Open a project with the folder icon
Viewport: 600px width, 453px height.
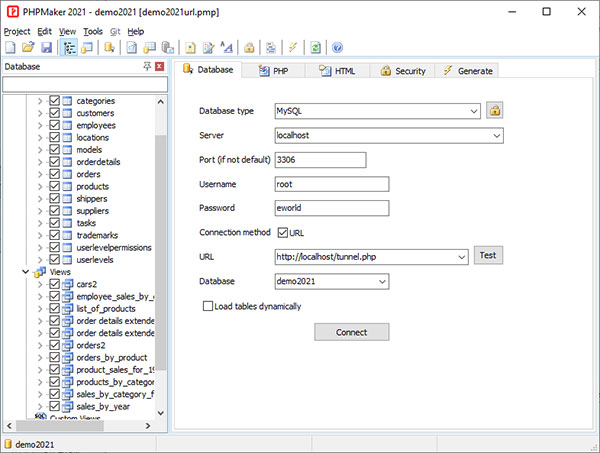[x=27, y=47]
